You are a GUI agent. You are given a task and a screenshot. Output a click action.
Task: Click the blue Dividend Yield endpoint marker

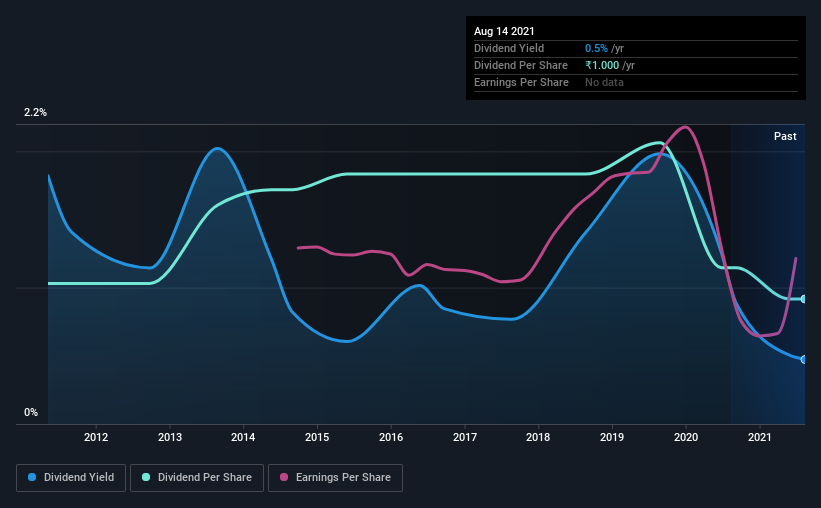coord(803,359)
